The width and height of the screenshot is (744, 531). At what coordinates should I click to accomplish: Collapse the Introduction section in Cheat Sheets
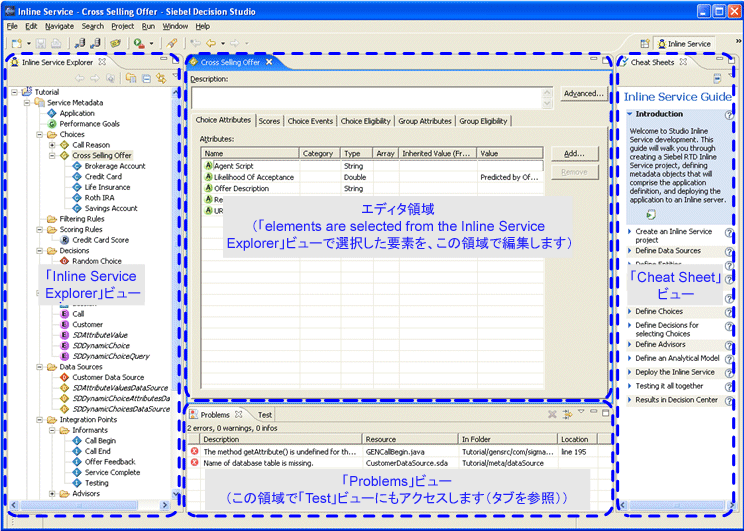click(630, 114)
